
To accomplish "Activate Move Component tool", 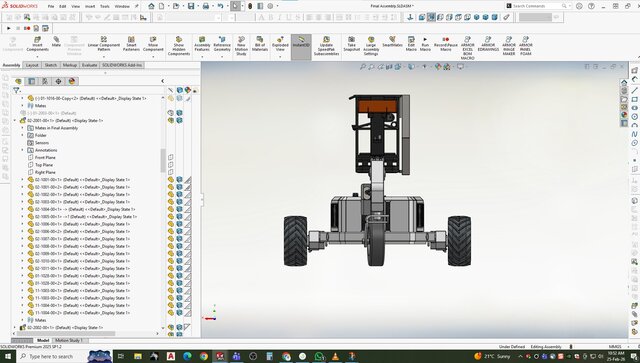I will (x=153, y=44).
